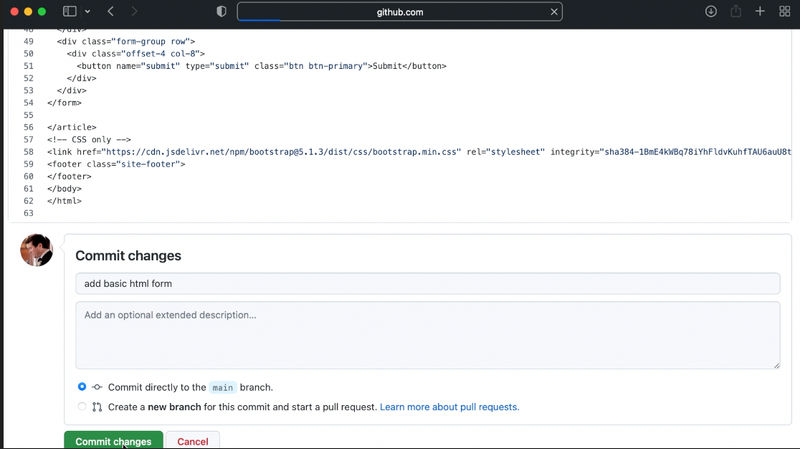Image resolution: width=800 pixels, height=449 pixels.
Task: Go forward with the right arrow
Action: point(134,11)
